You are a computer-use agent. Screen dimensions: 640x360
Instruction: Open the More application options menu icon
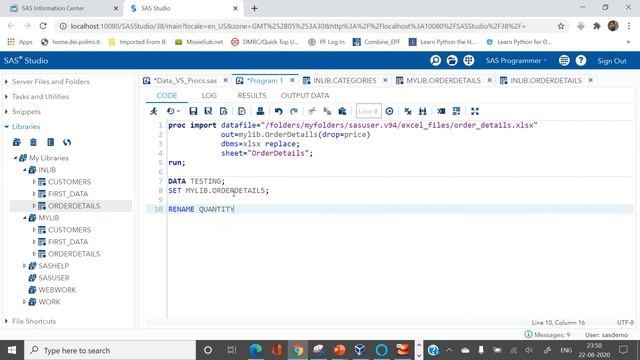coord(564,61)
